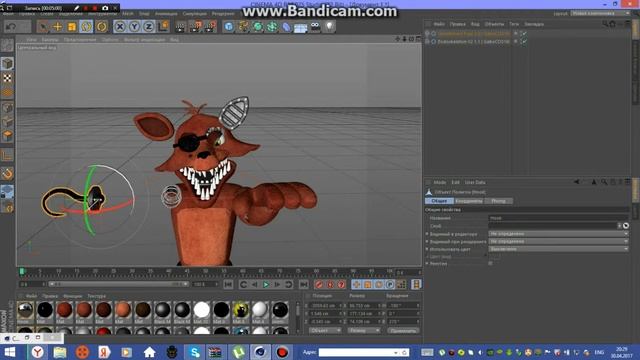Click make editable icon in left sidebar
Screen dimensions: 640x360
tap(7, 45)
